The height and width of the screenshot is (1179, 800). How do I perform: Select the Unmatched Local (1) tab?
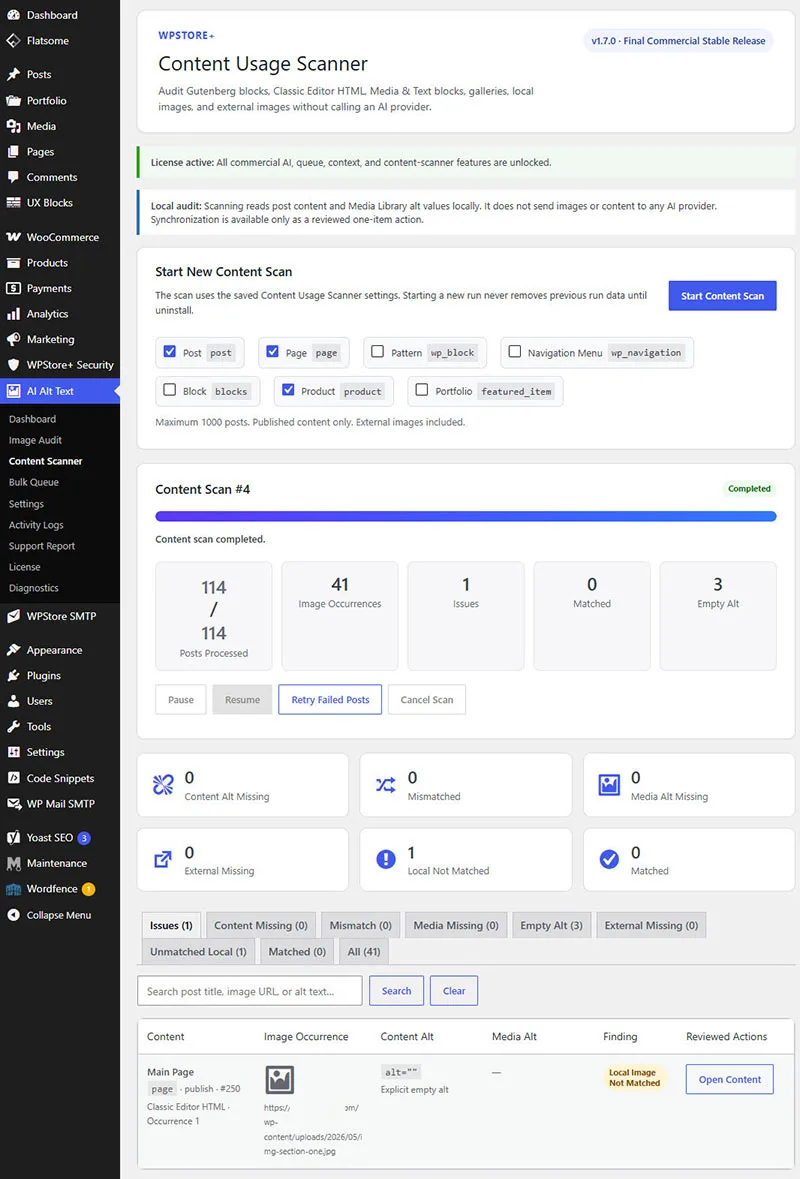[x=198, y=951]
